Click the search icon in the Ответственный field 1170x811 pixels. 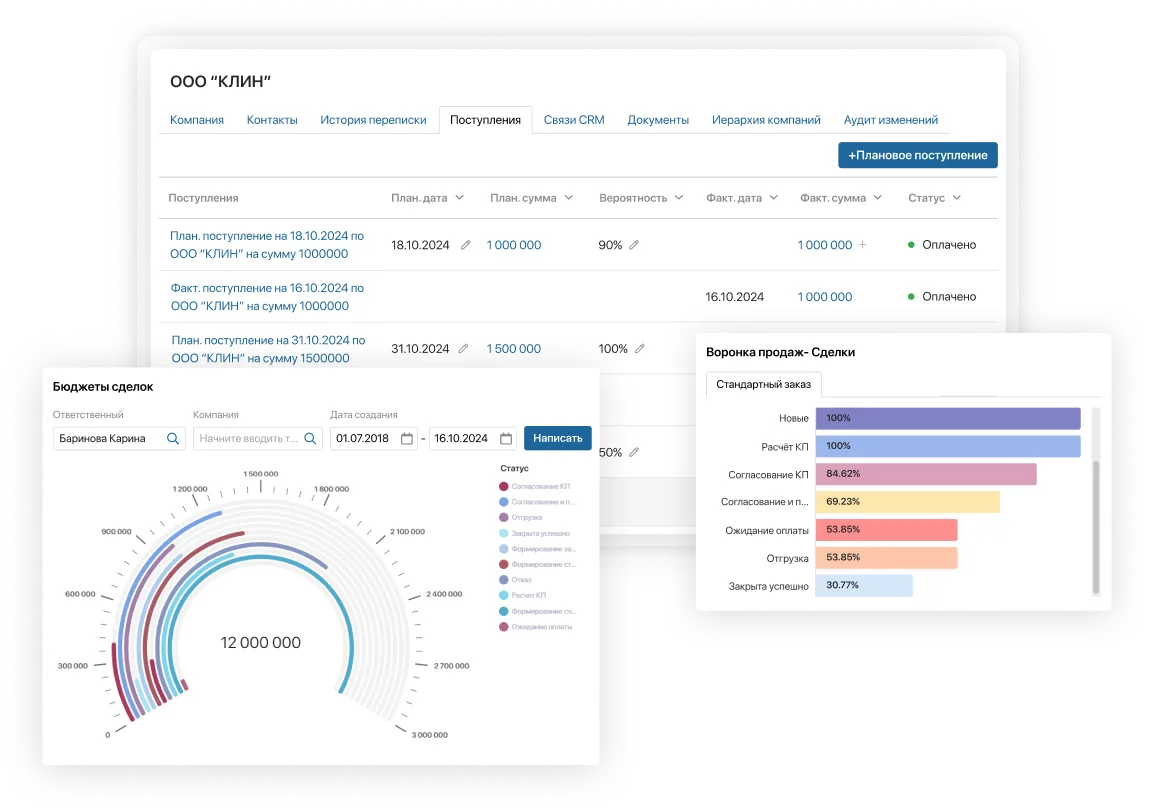173,438
